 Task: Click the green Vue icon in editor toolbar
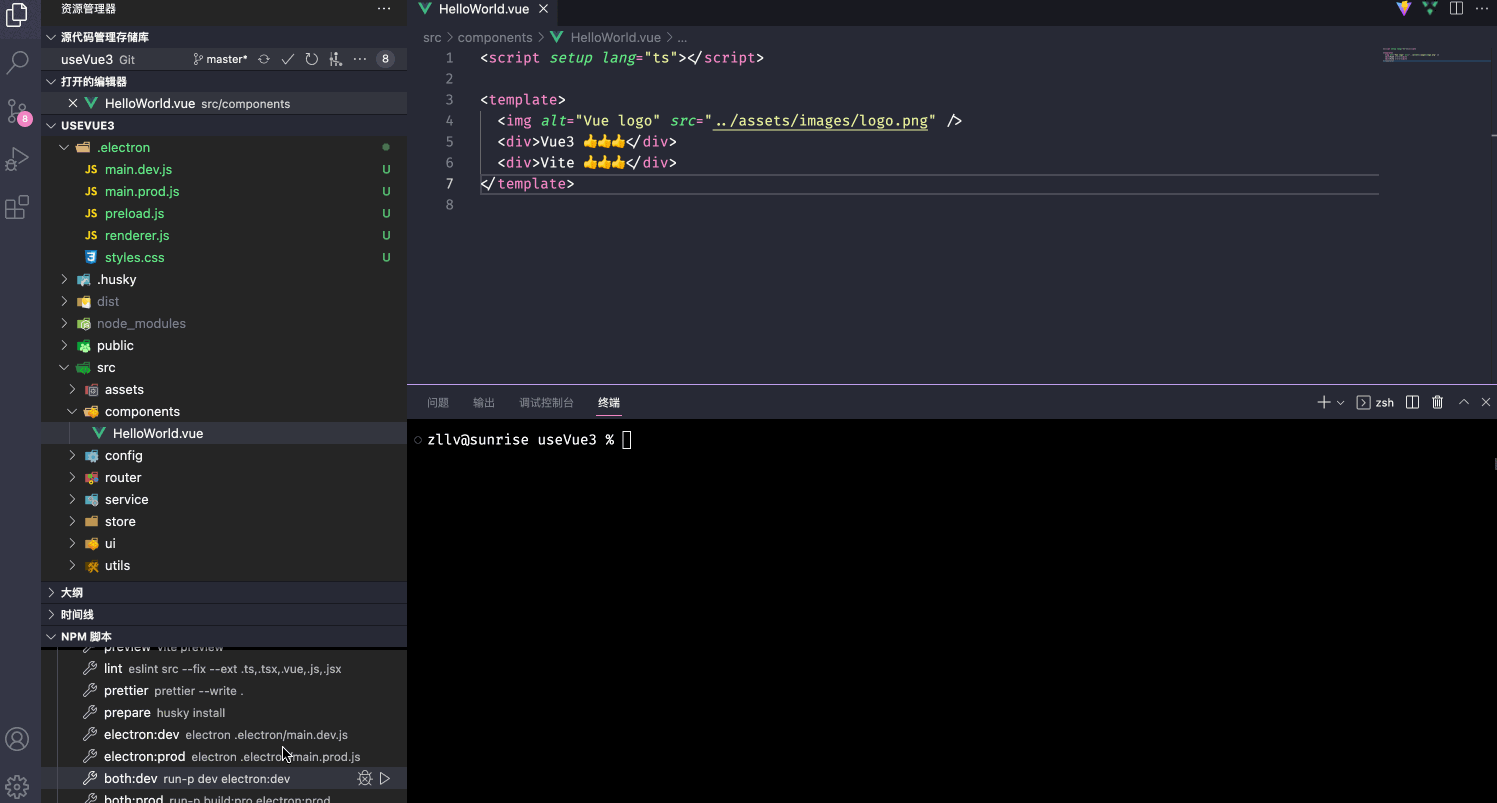(x=1430, y=8)
